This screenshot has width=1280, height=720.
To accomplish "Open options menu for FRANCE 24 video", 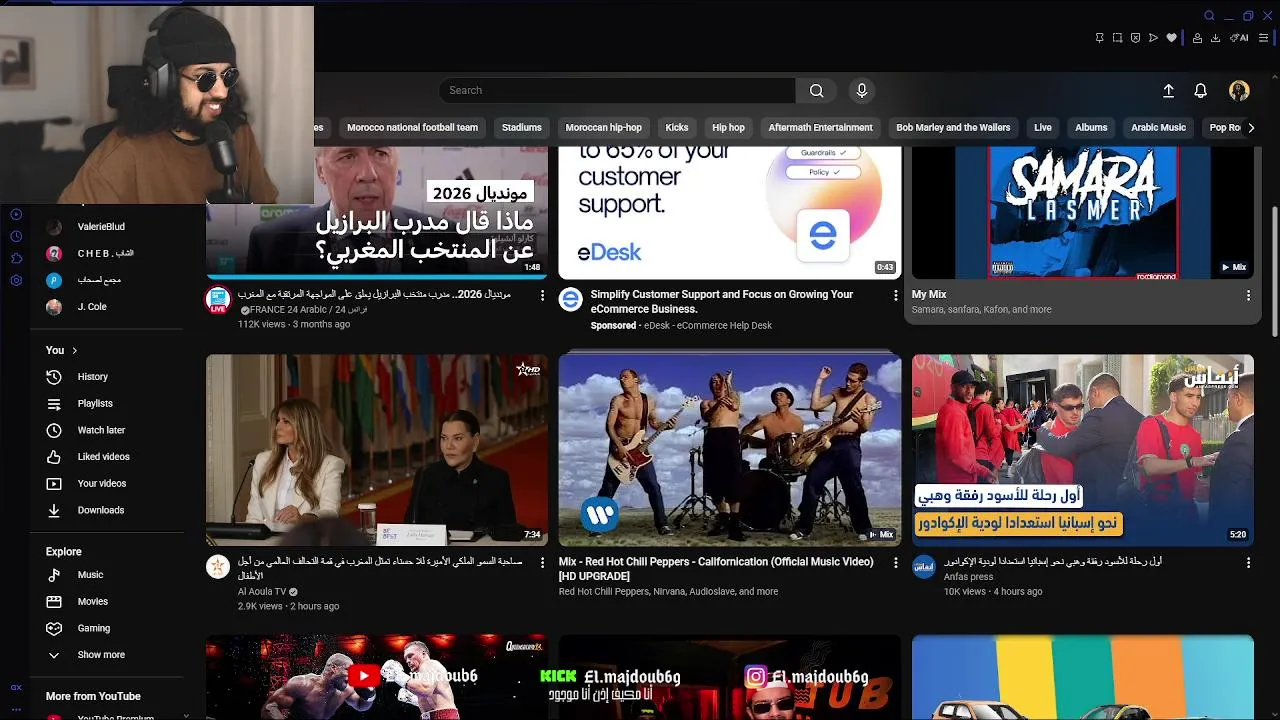I will click(x=543, y=296).
